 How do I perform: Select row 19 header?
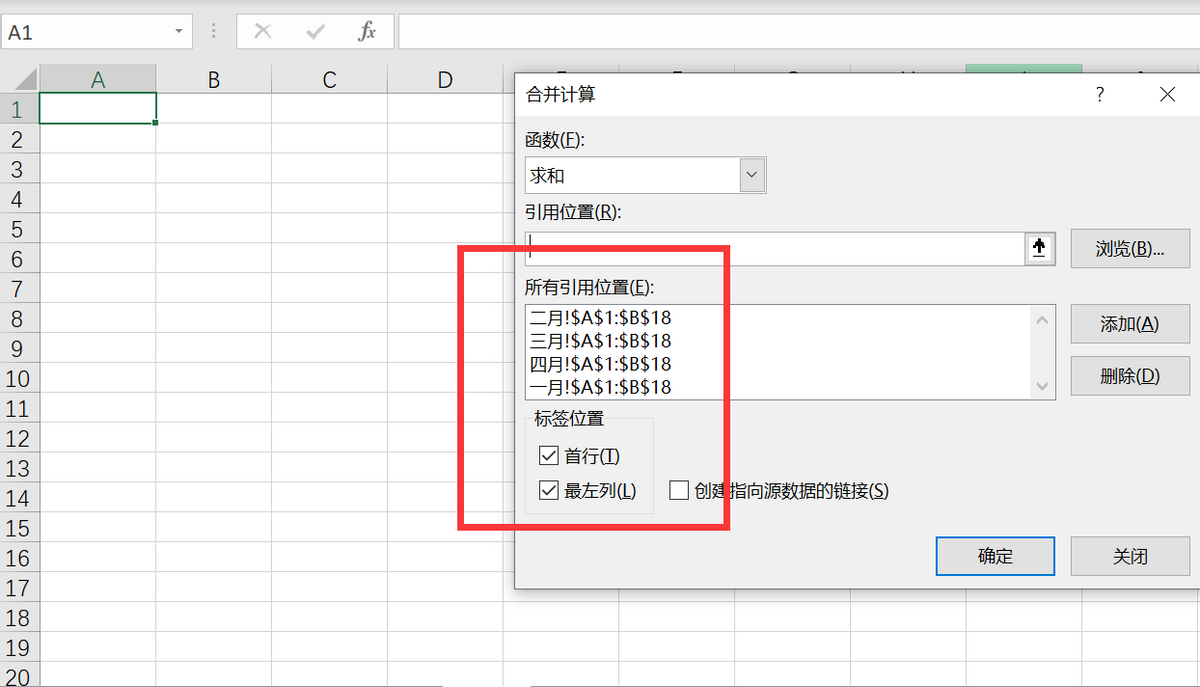pos(19,647)
